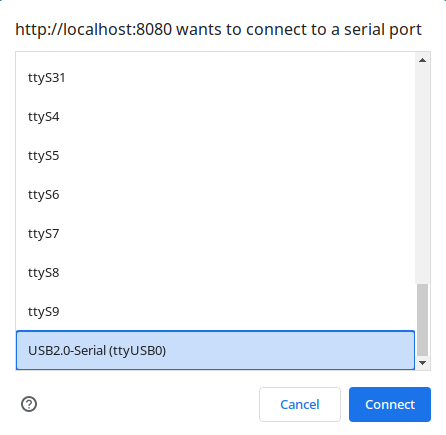The image size is (446, 435).
Task: Click the port list scrollbar thumb
Action: pos(422,320)
